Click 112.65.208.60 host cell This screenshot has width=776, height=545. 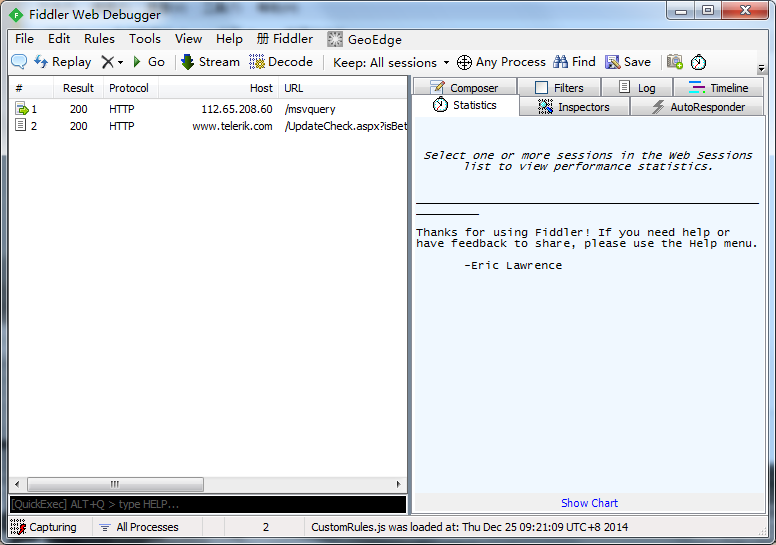coord(237,109)
